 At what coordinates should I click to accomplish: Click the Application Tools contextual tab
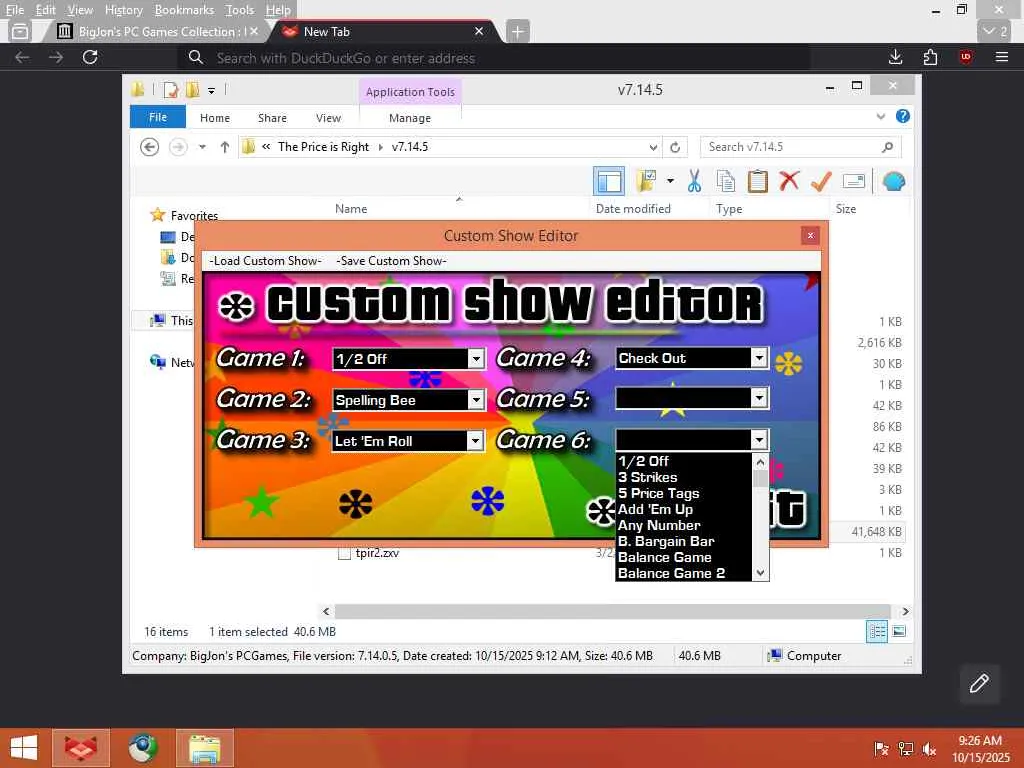(x=410, y=92)
